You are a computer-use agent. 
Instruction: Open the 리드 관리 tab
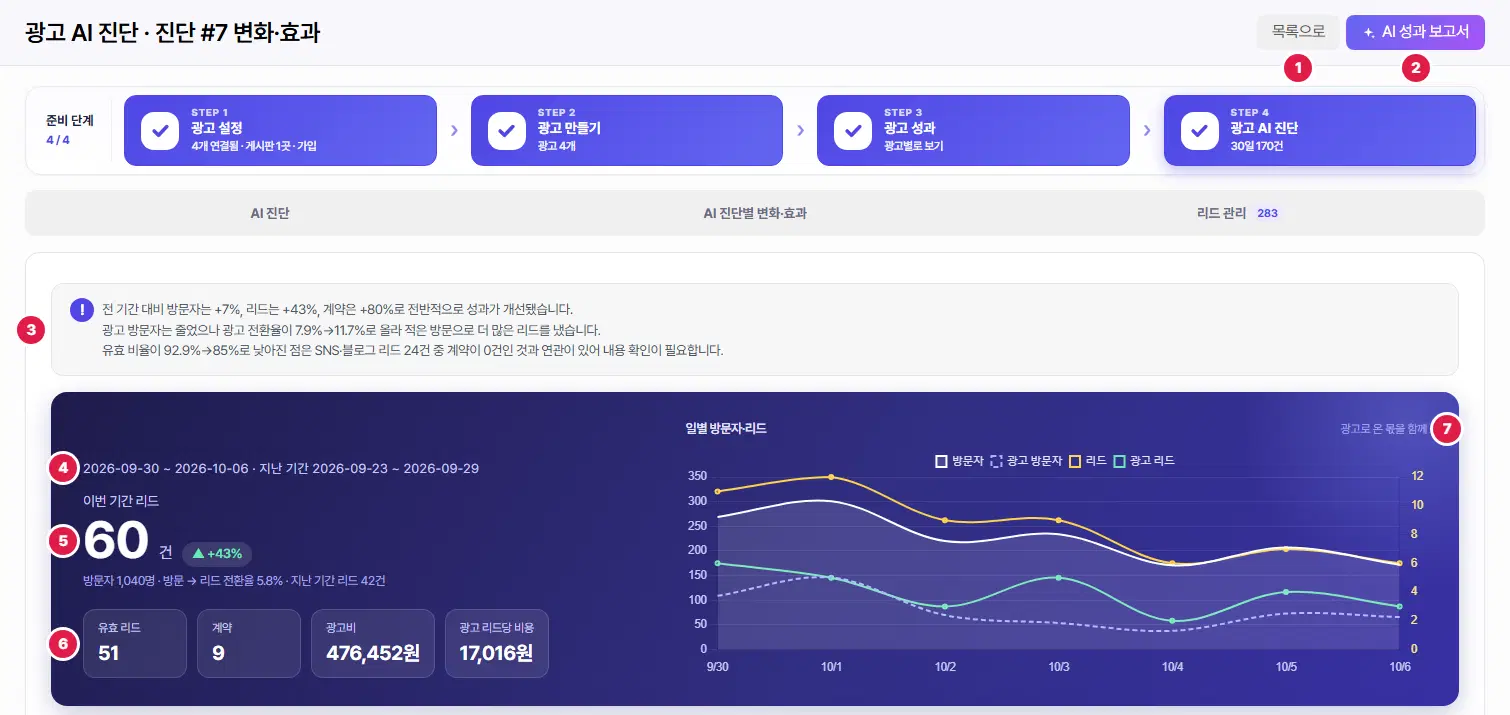point(1238,213)
